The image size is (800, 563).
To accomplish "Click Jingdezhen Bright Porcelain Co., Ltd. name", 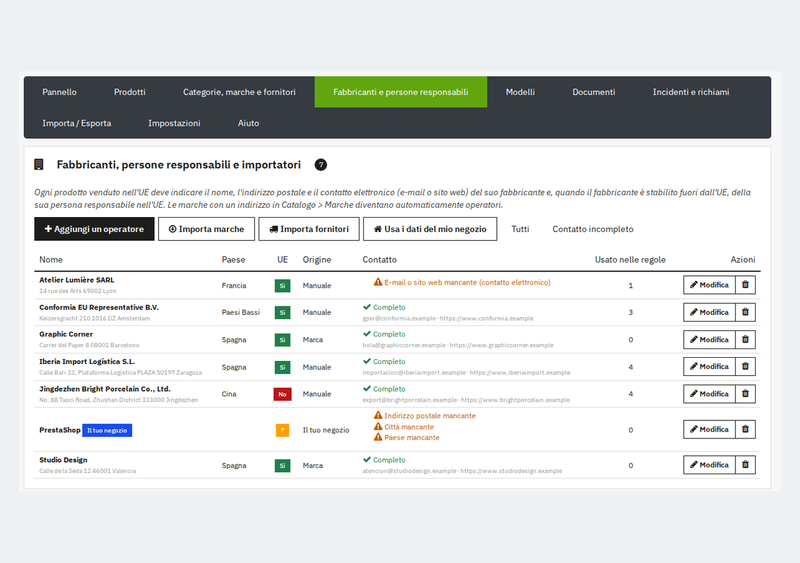I will [x=105, y=388].
